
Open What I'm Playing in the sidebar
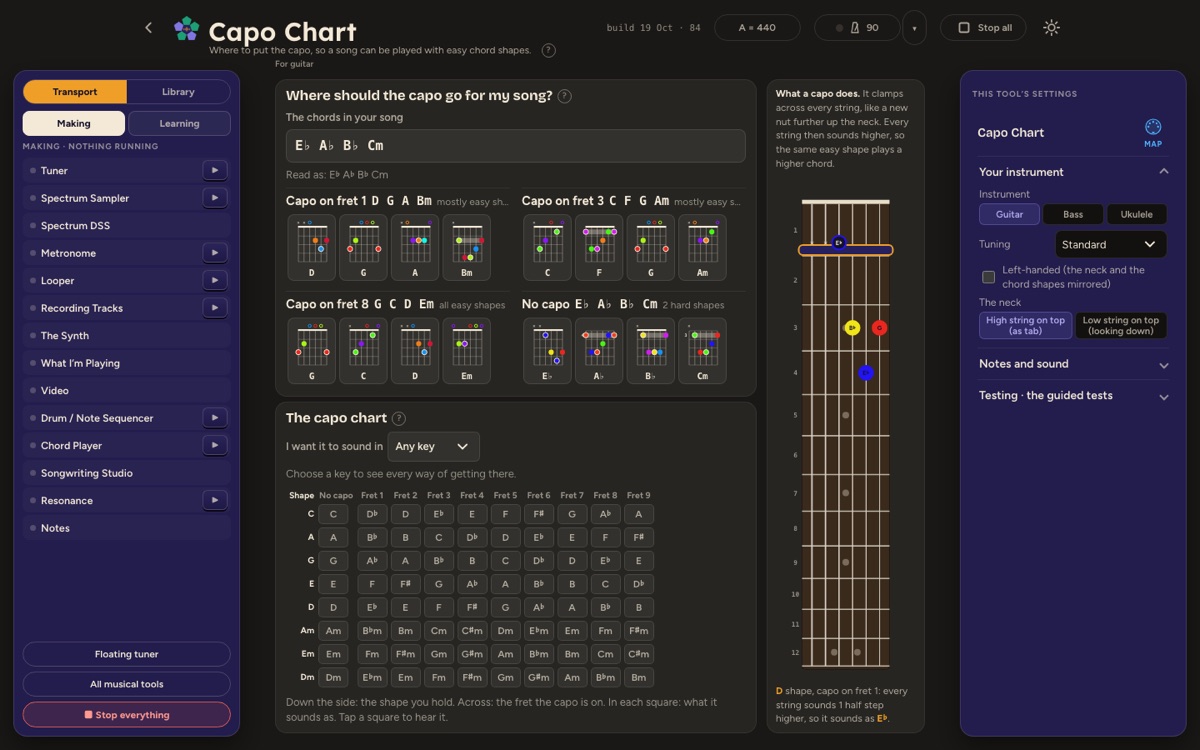coord(126,363)
